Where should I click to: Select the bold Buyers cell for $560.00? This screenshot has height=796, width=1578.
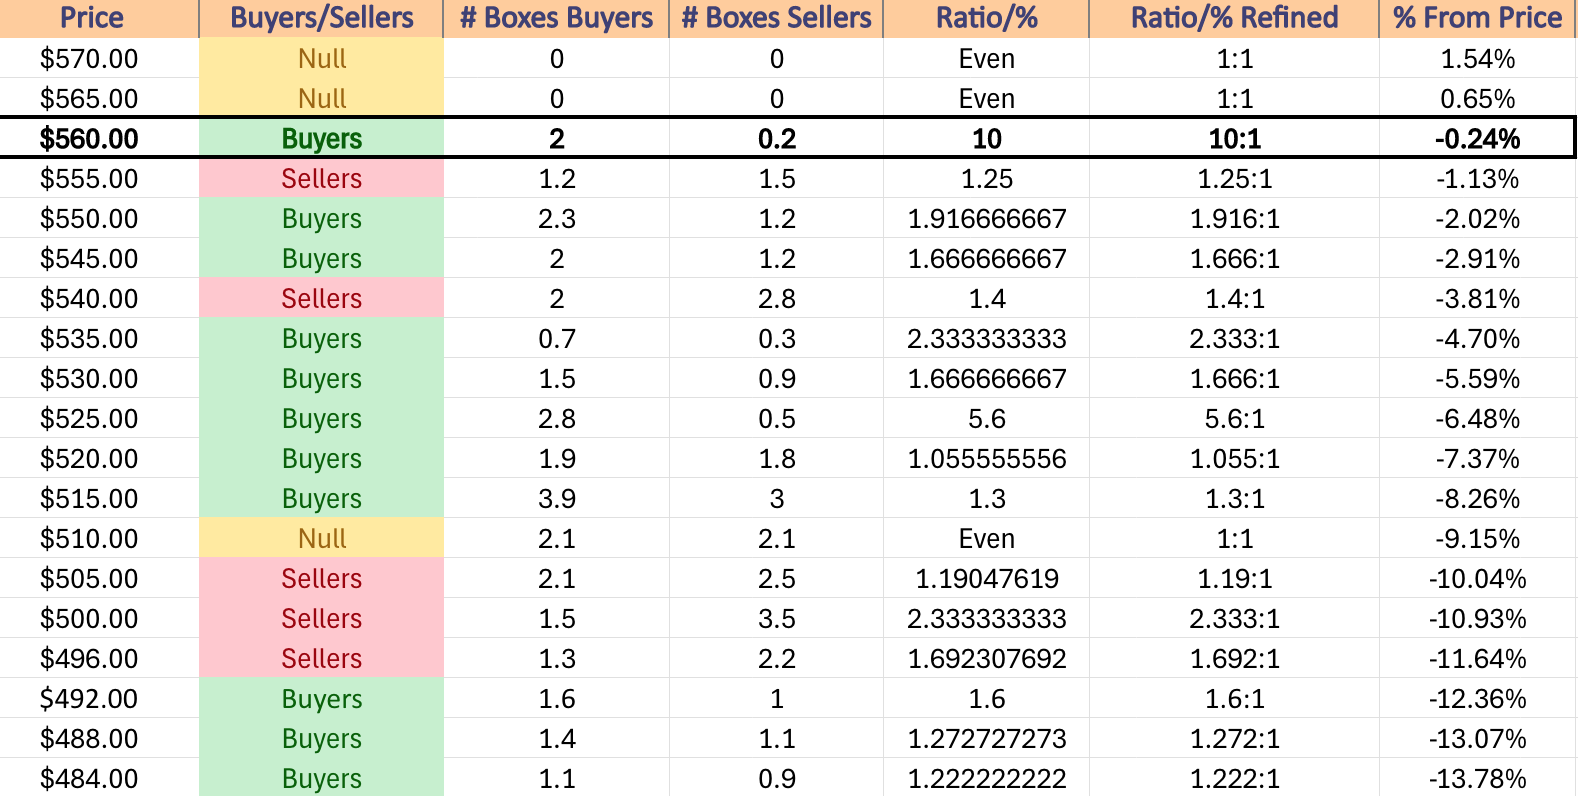click(321, 138)
